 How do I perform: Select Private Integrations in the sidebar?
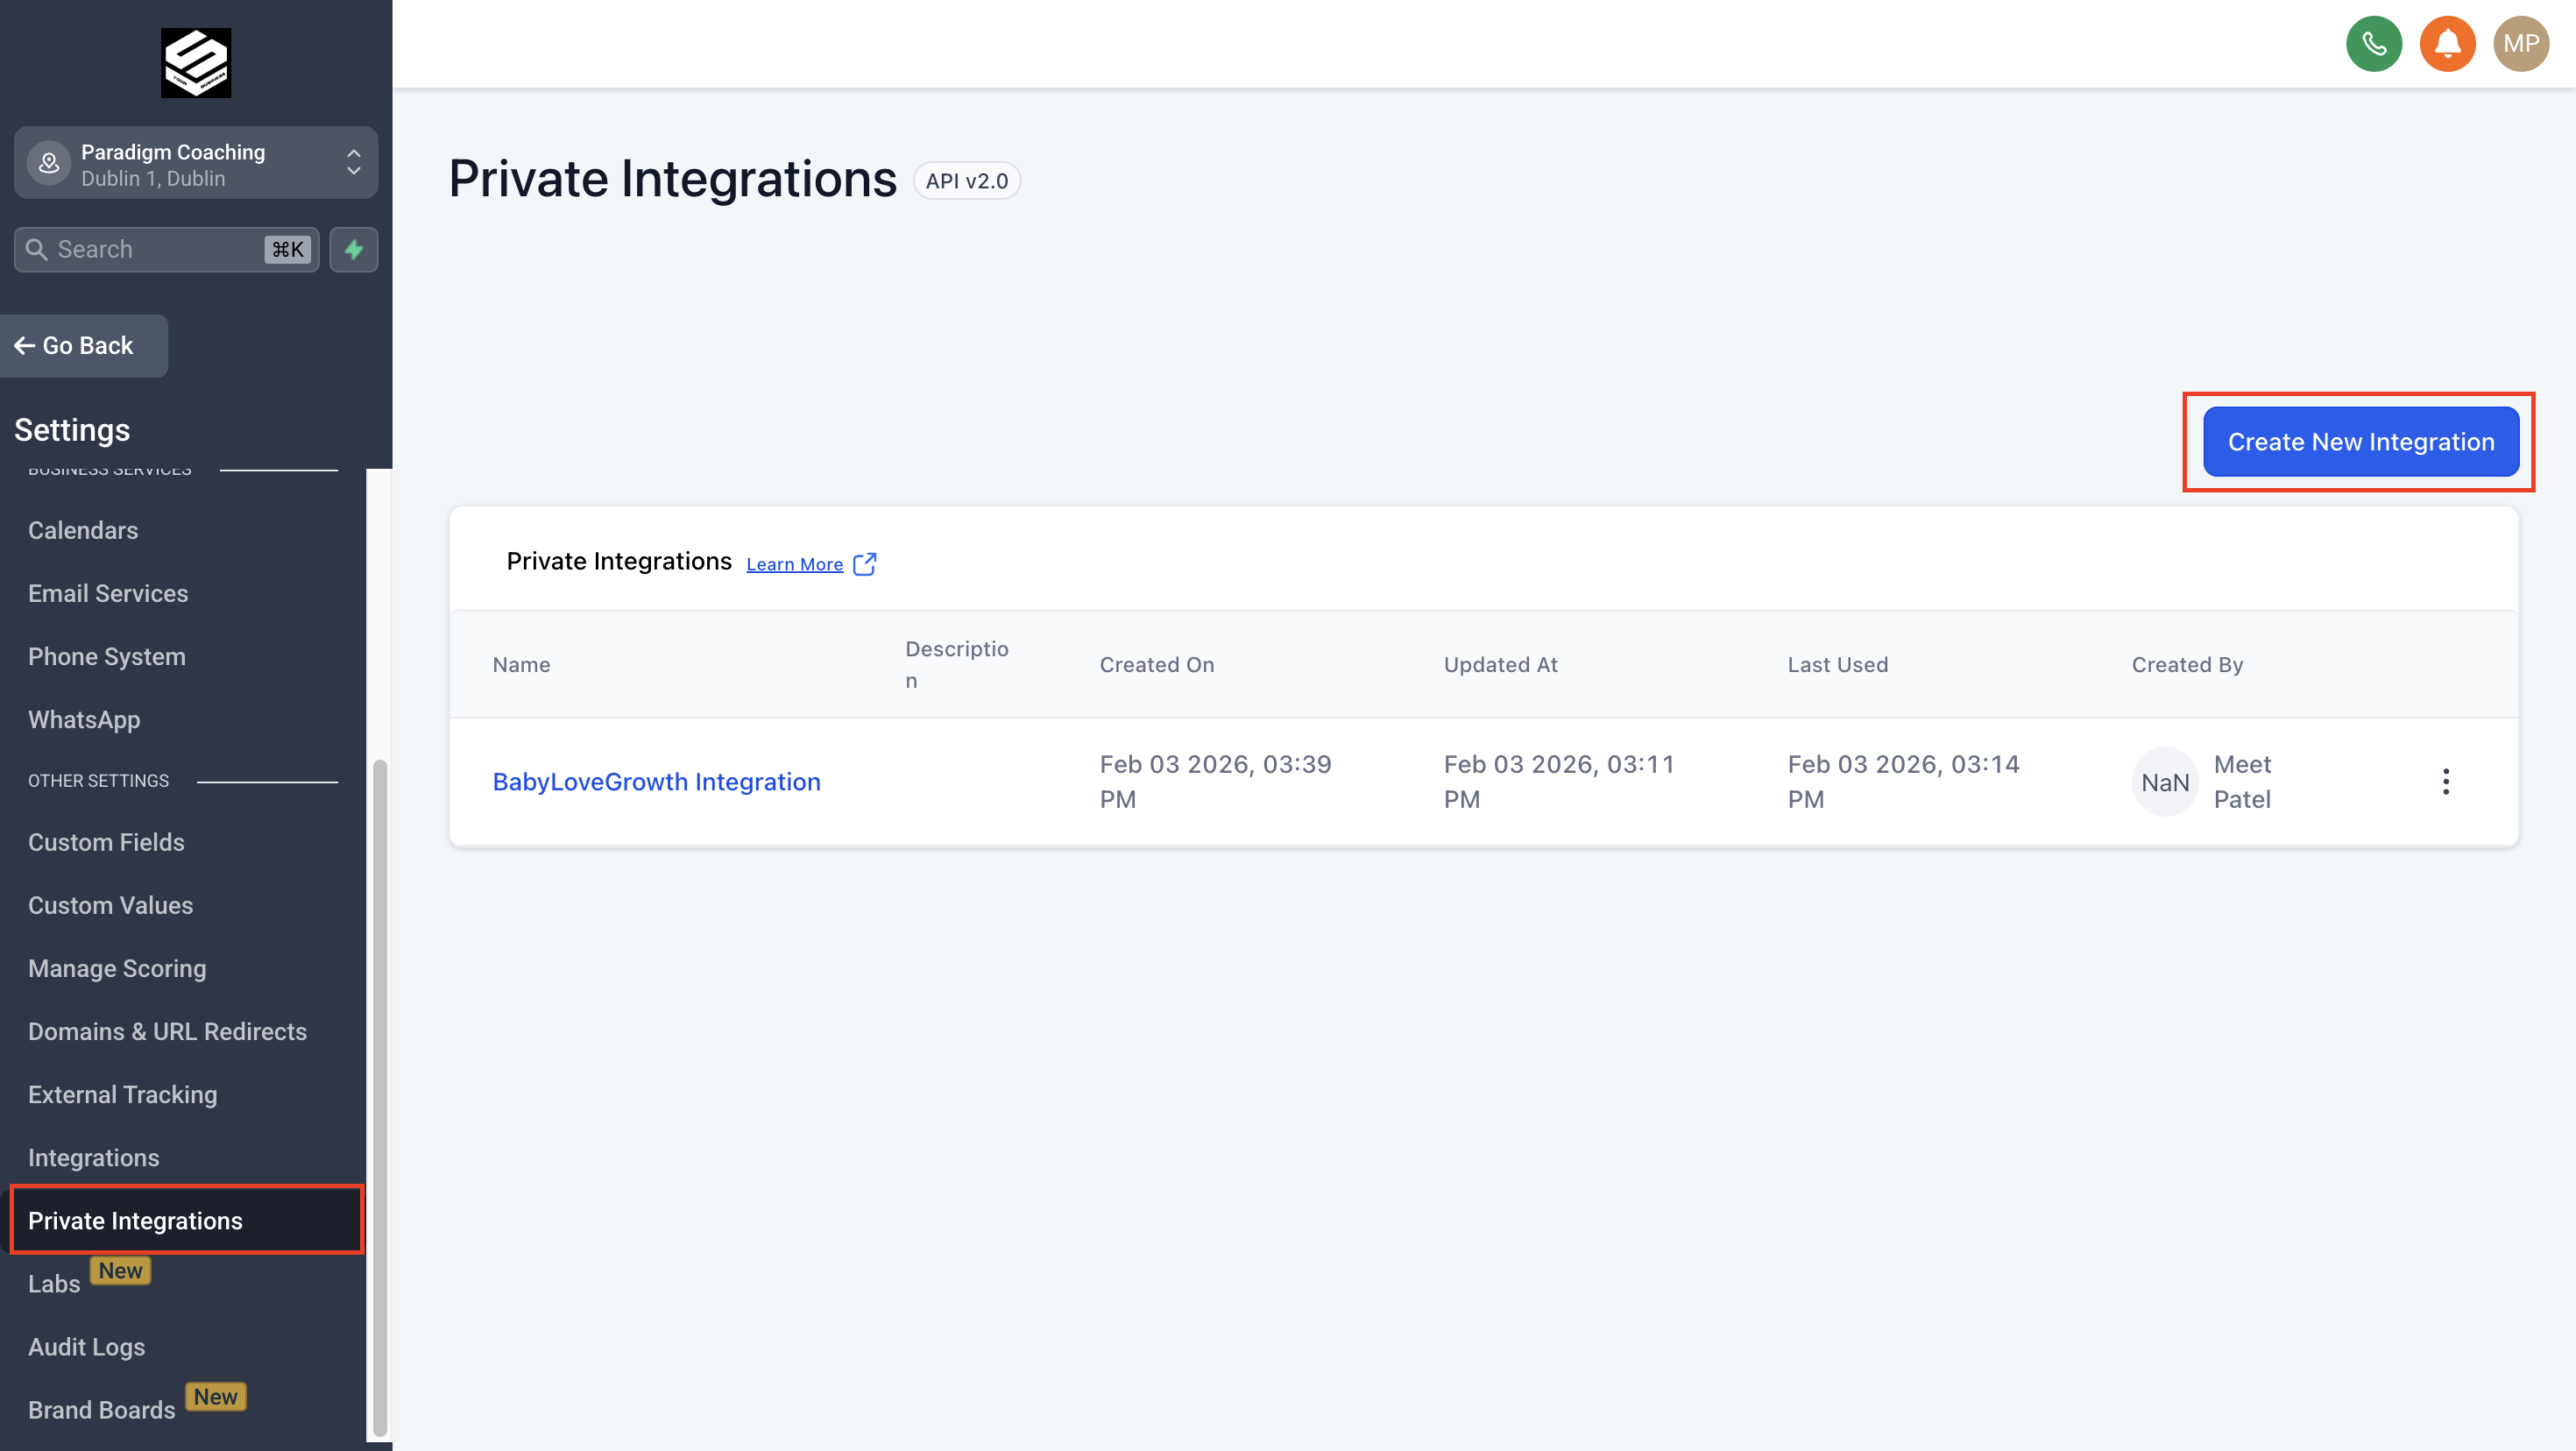[135, 1220]
